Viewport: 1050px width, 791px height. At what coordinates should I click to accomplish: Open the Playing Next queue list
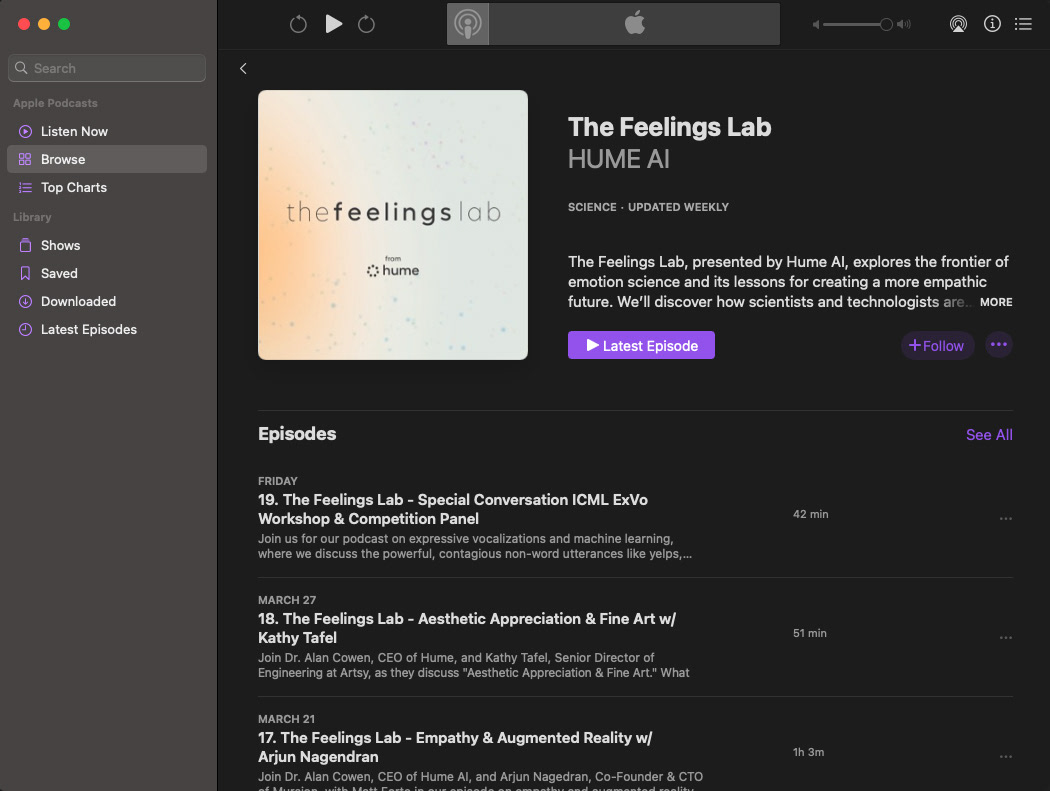(x=1023, y=24)
